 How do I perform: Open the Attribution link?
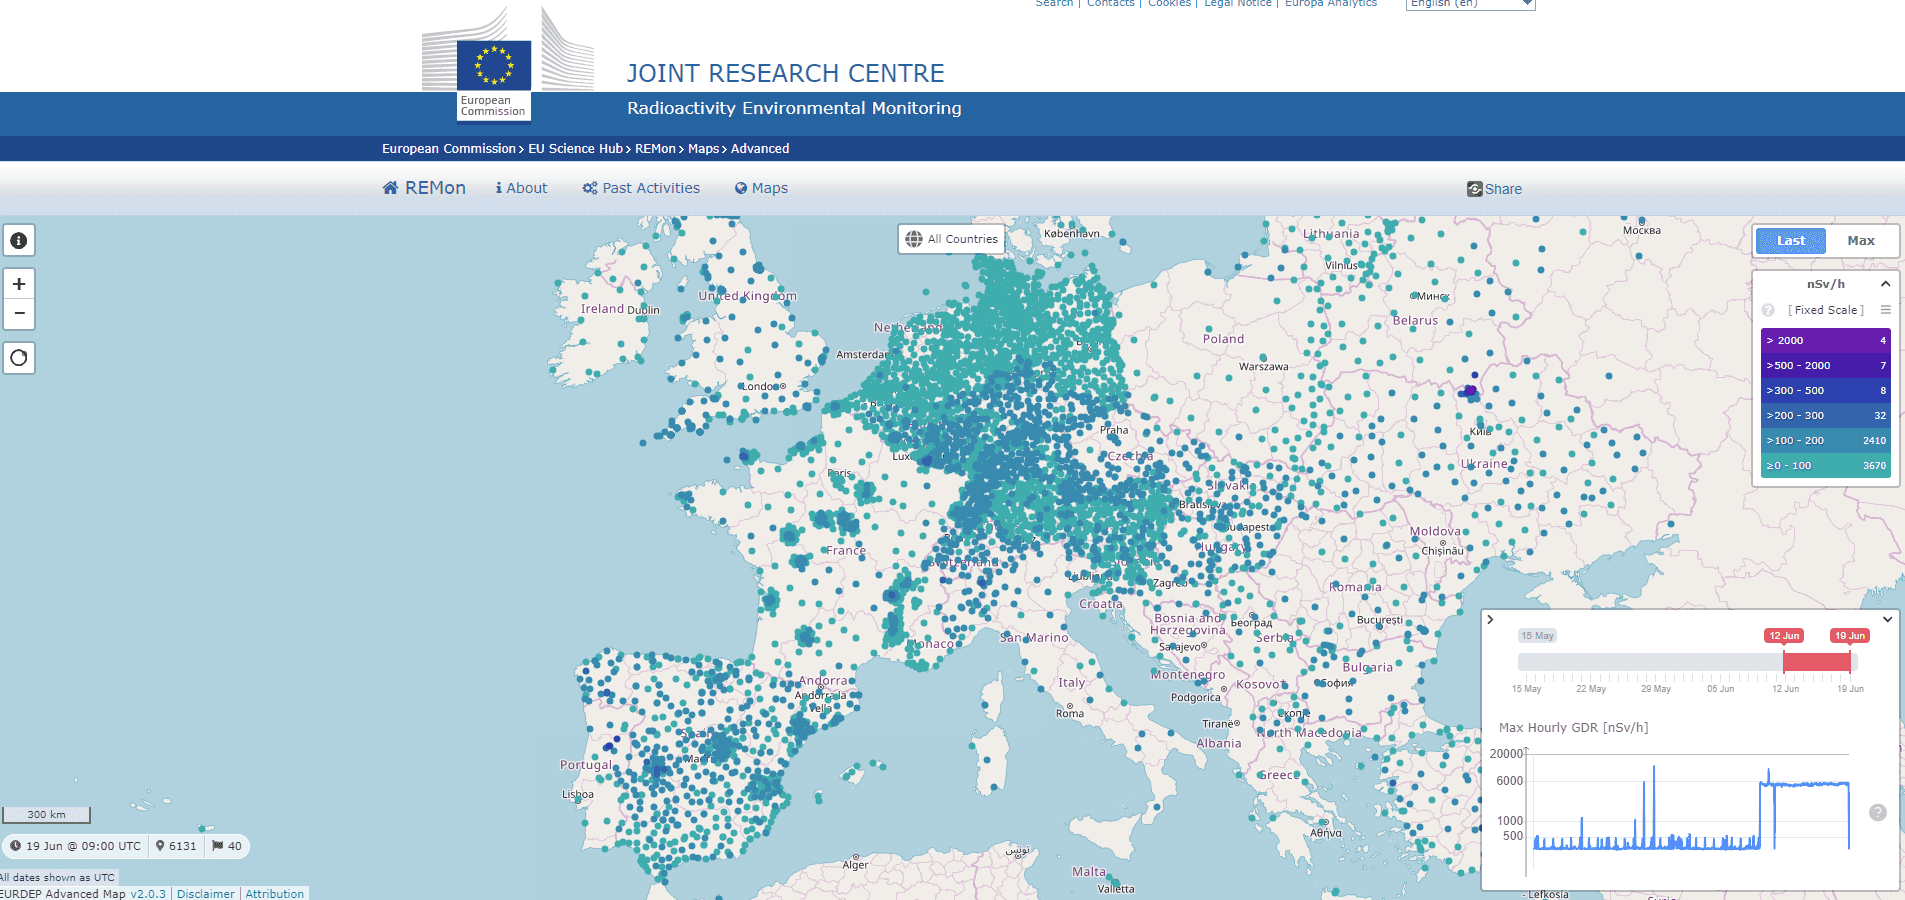coord(274,894)
